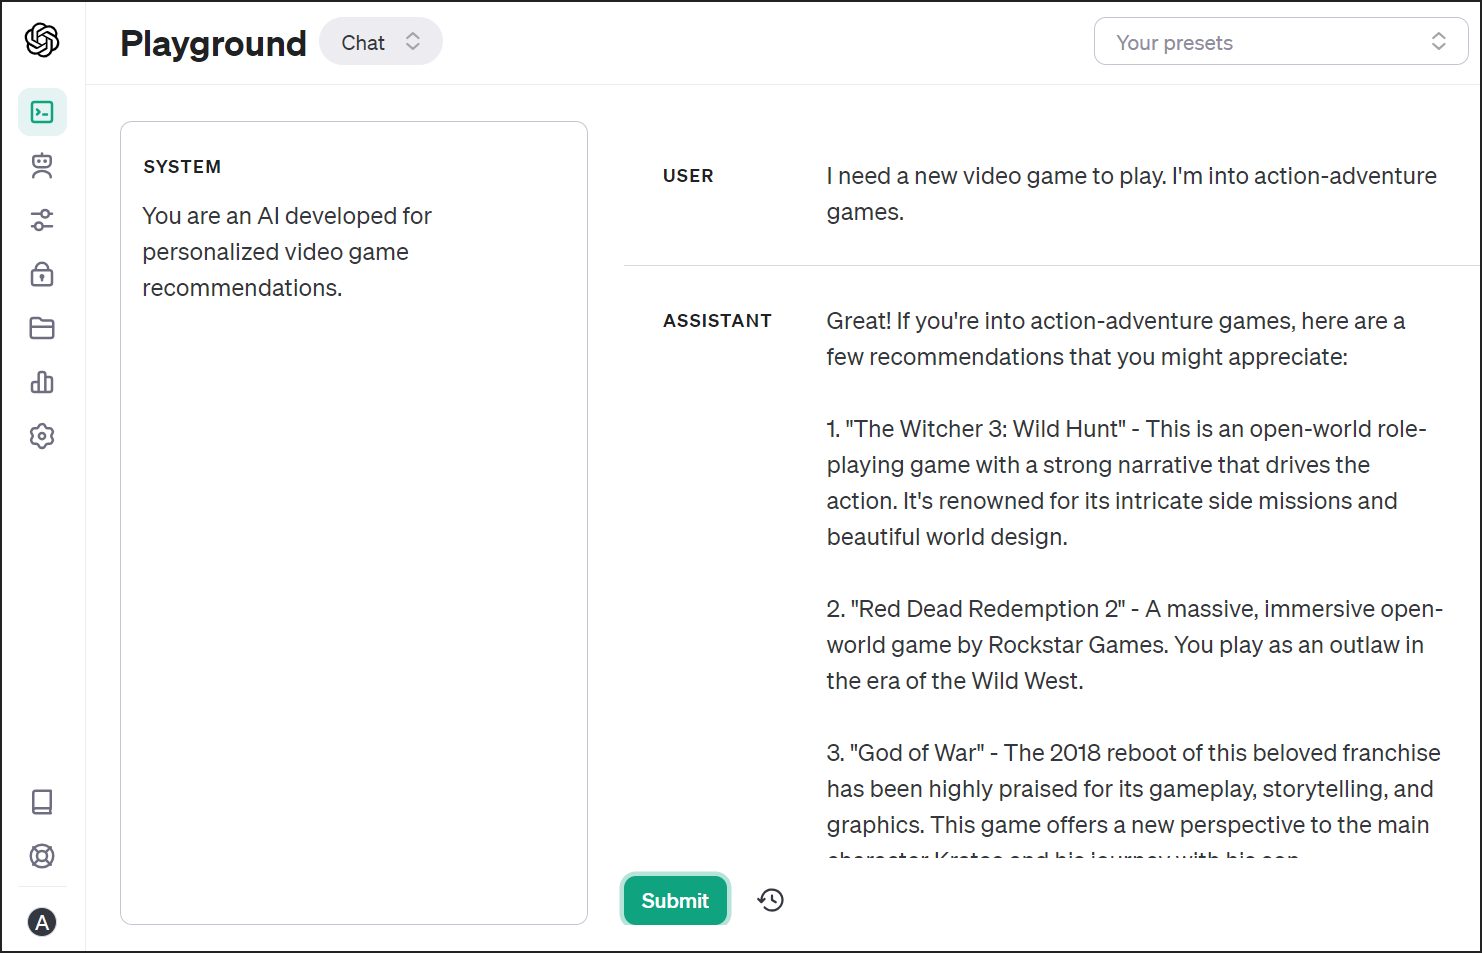Open the Settings gear icon
Screen dimensions: 1482x953
[x=42, y=436]
